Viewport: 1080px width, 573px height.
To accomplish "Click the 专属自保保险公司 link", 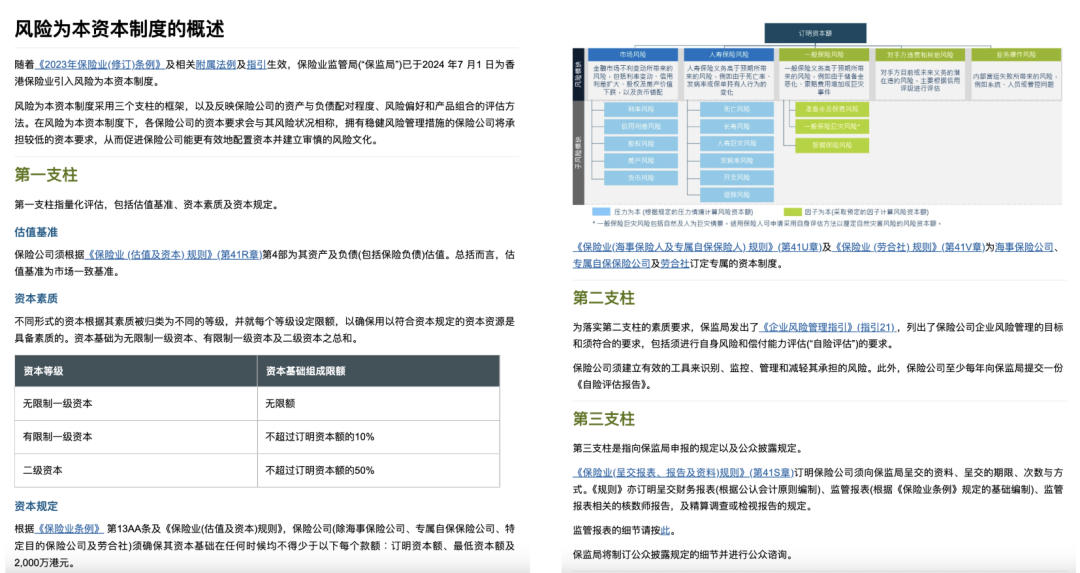I will pyautogui.click(x=611, y=263).
